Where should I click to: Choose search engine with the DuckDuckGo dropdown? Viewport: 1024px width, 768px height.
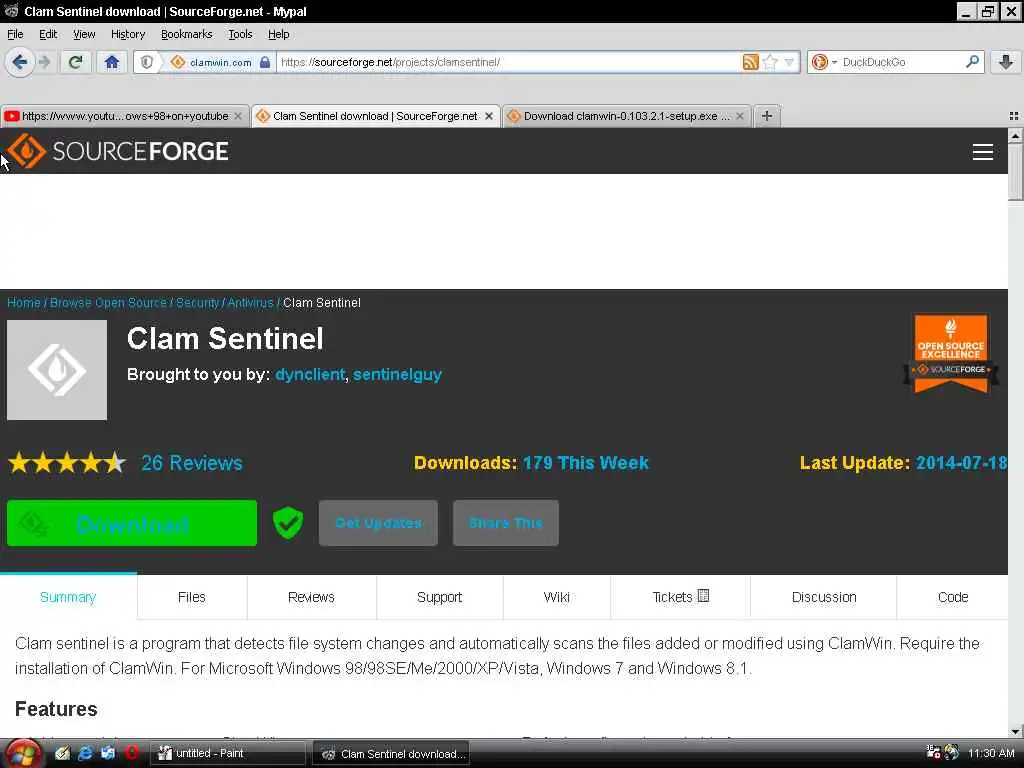823,62
